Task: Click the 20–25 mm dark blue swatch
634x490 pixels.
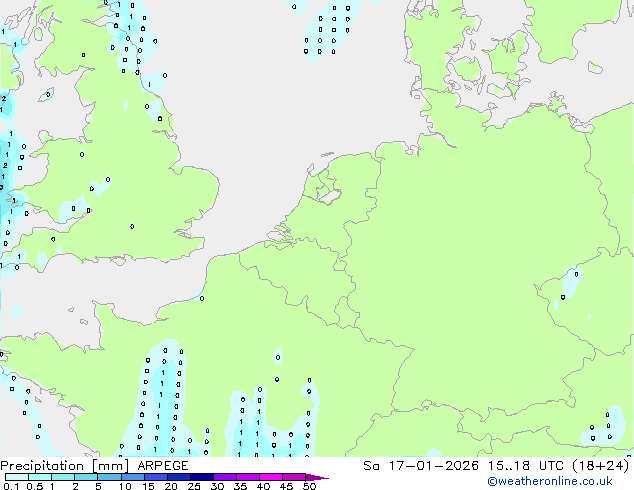Action: pyautogui.click(x=178, y=477)
